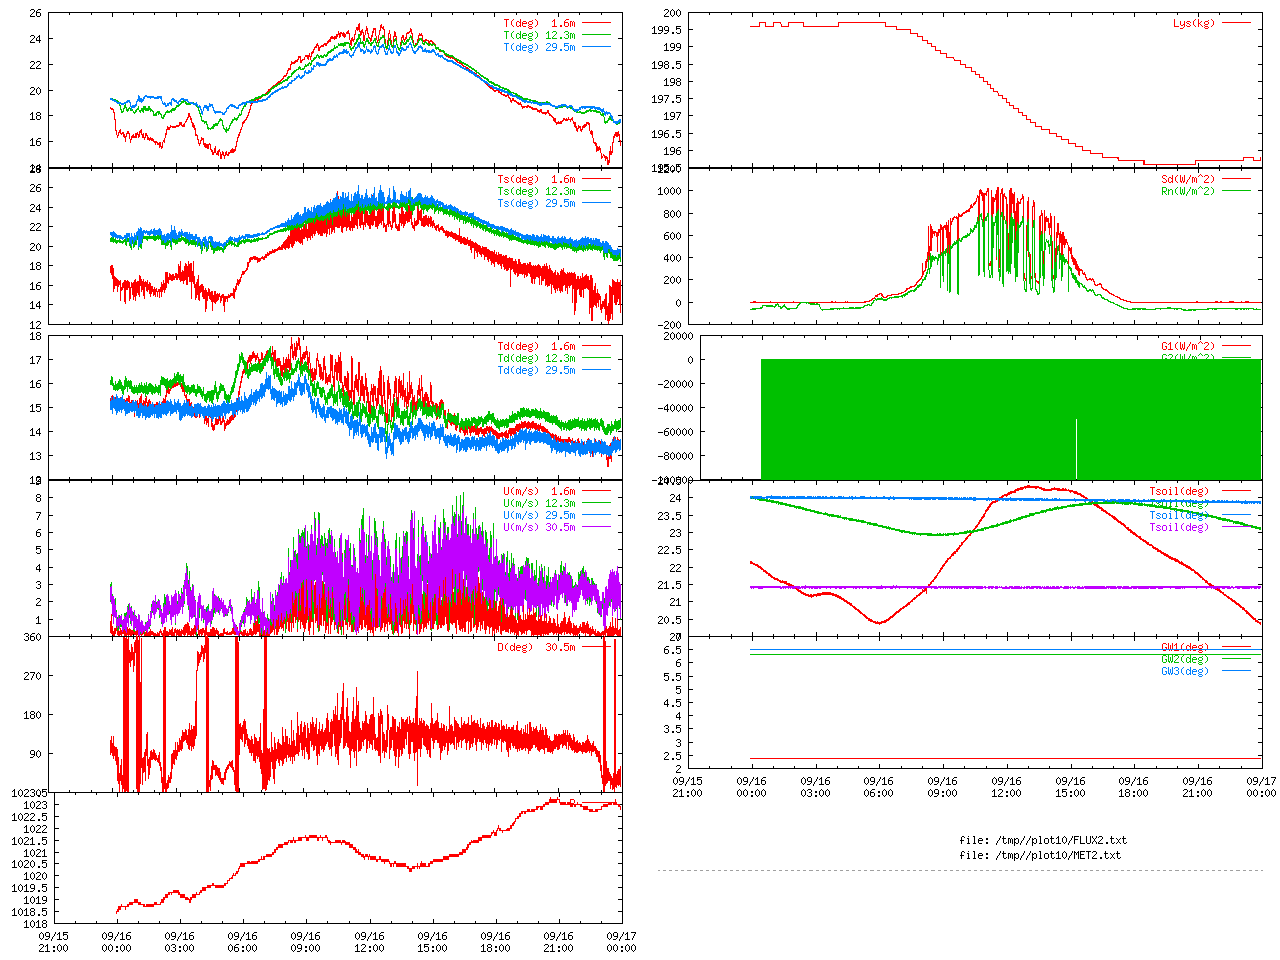Click the D(deg) 30.5m legend label
The image size is (1280, 960).
[x=536, y=647]
